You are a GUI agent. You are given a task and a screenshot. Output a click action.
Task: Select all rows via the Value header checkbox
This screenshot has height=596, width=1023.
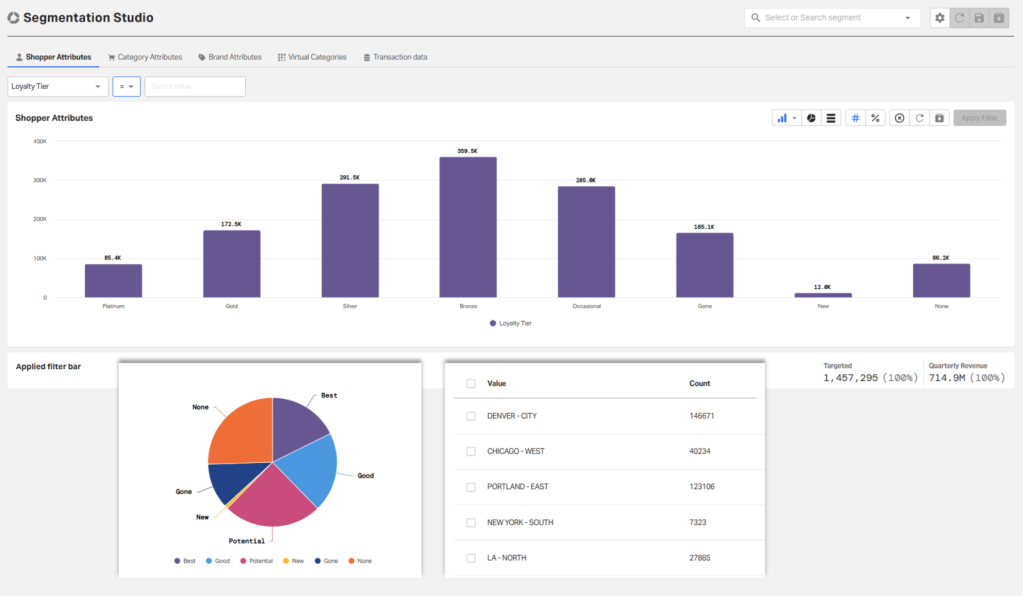470,383
